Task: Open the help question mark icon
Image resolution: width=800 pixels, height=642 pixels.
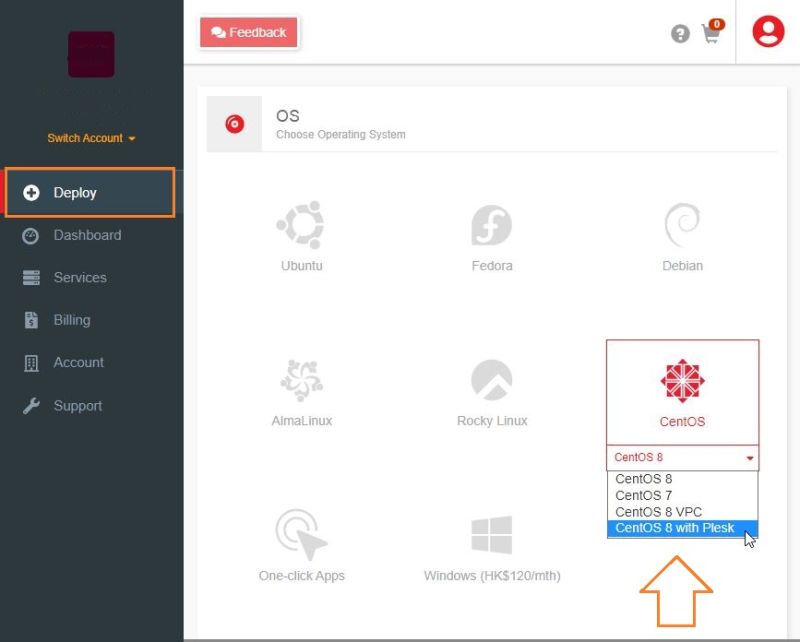Action: (680, 34)
